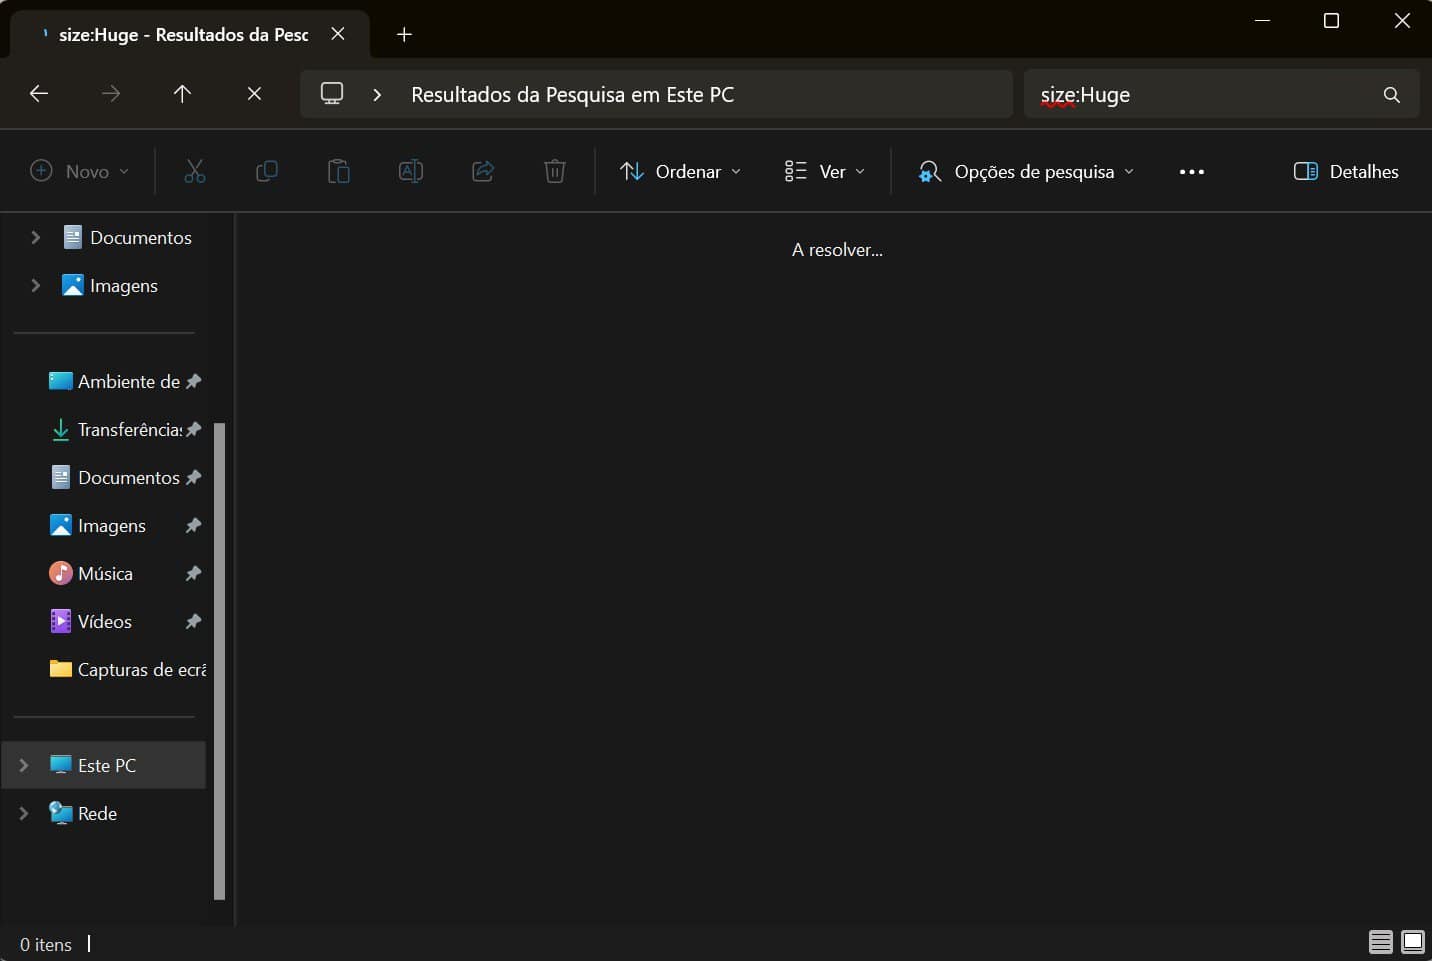Open a new tab with plus button

404,34
